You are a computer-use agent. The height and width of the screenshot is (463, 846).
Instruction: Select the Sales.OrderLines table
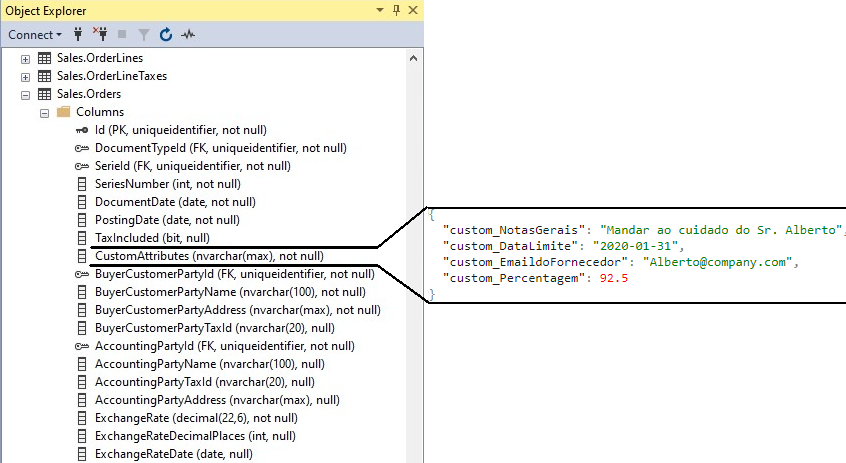(x=100, y=58)
